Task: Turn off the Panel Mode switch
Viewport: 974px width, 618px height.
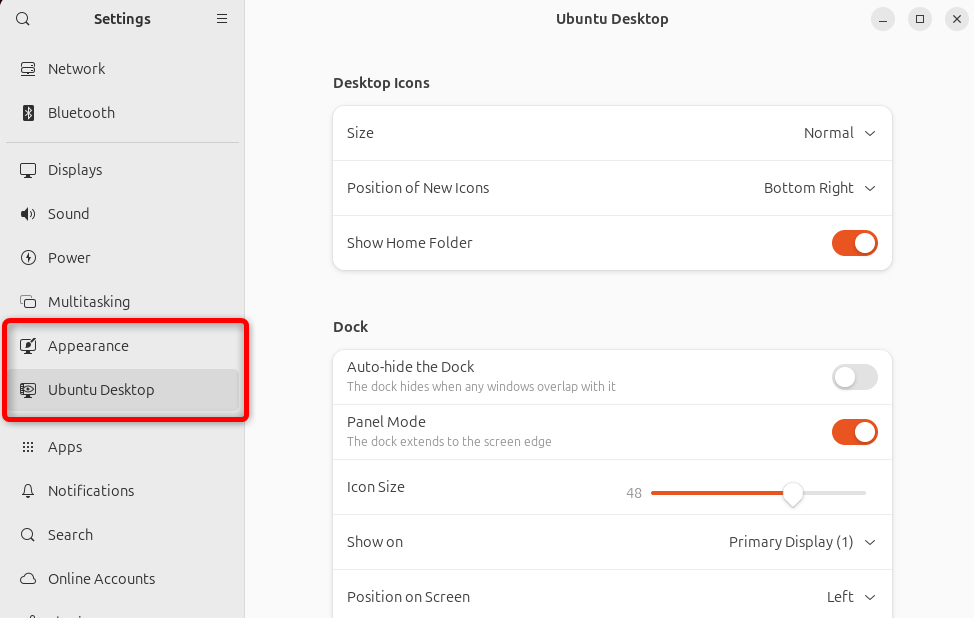Action: (x=855, y=432)
